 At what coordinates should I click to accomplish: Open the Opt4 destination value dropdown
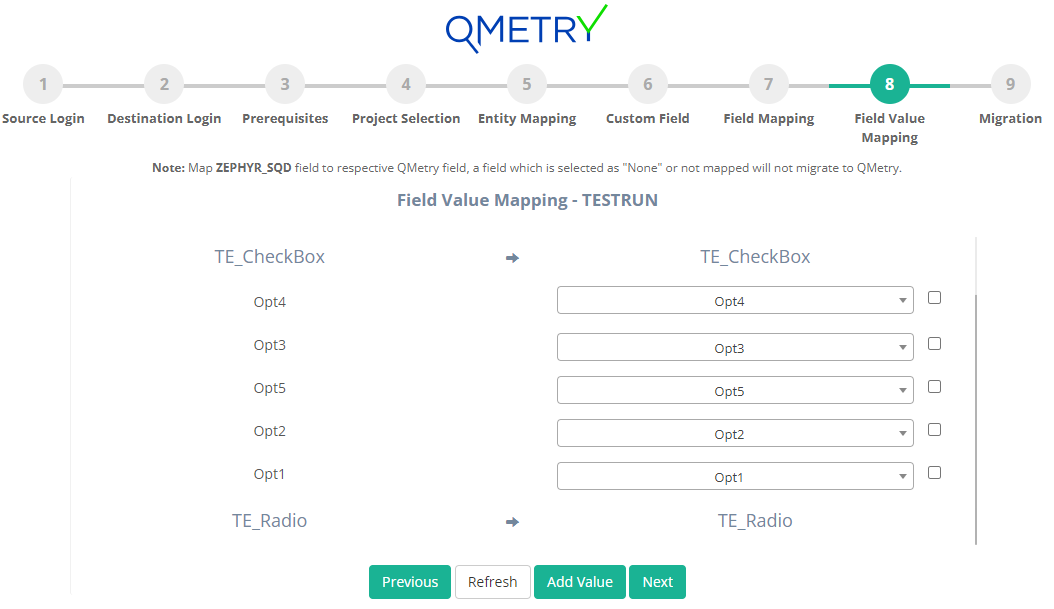click(735, 300)
